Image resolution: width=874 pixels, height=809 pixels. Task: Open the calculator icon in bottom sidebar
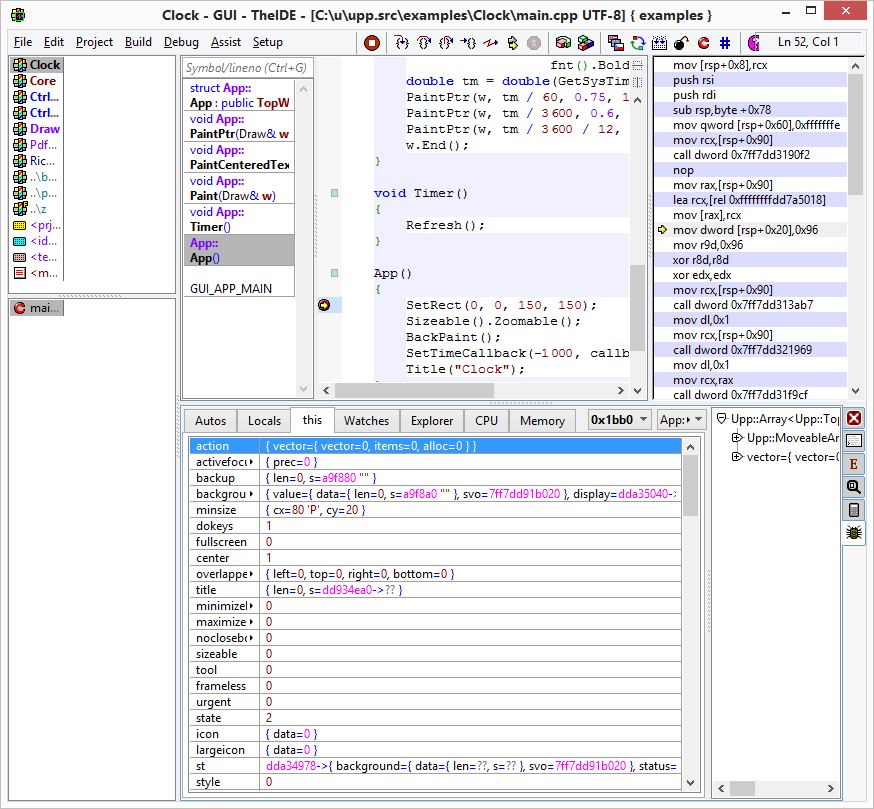[x=854, y=510]
